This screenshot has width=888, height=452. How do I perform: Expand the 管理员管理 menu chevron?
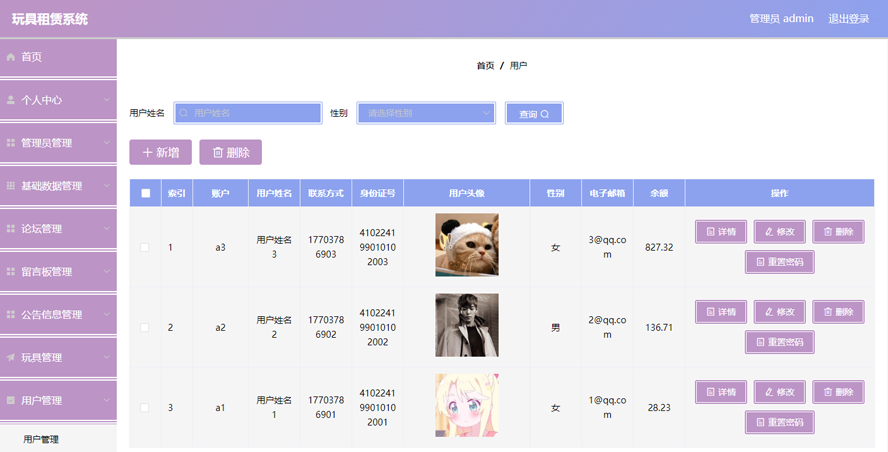point(106,143)
